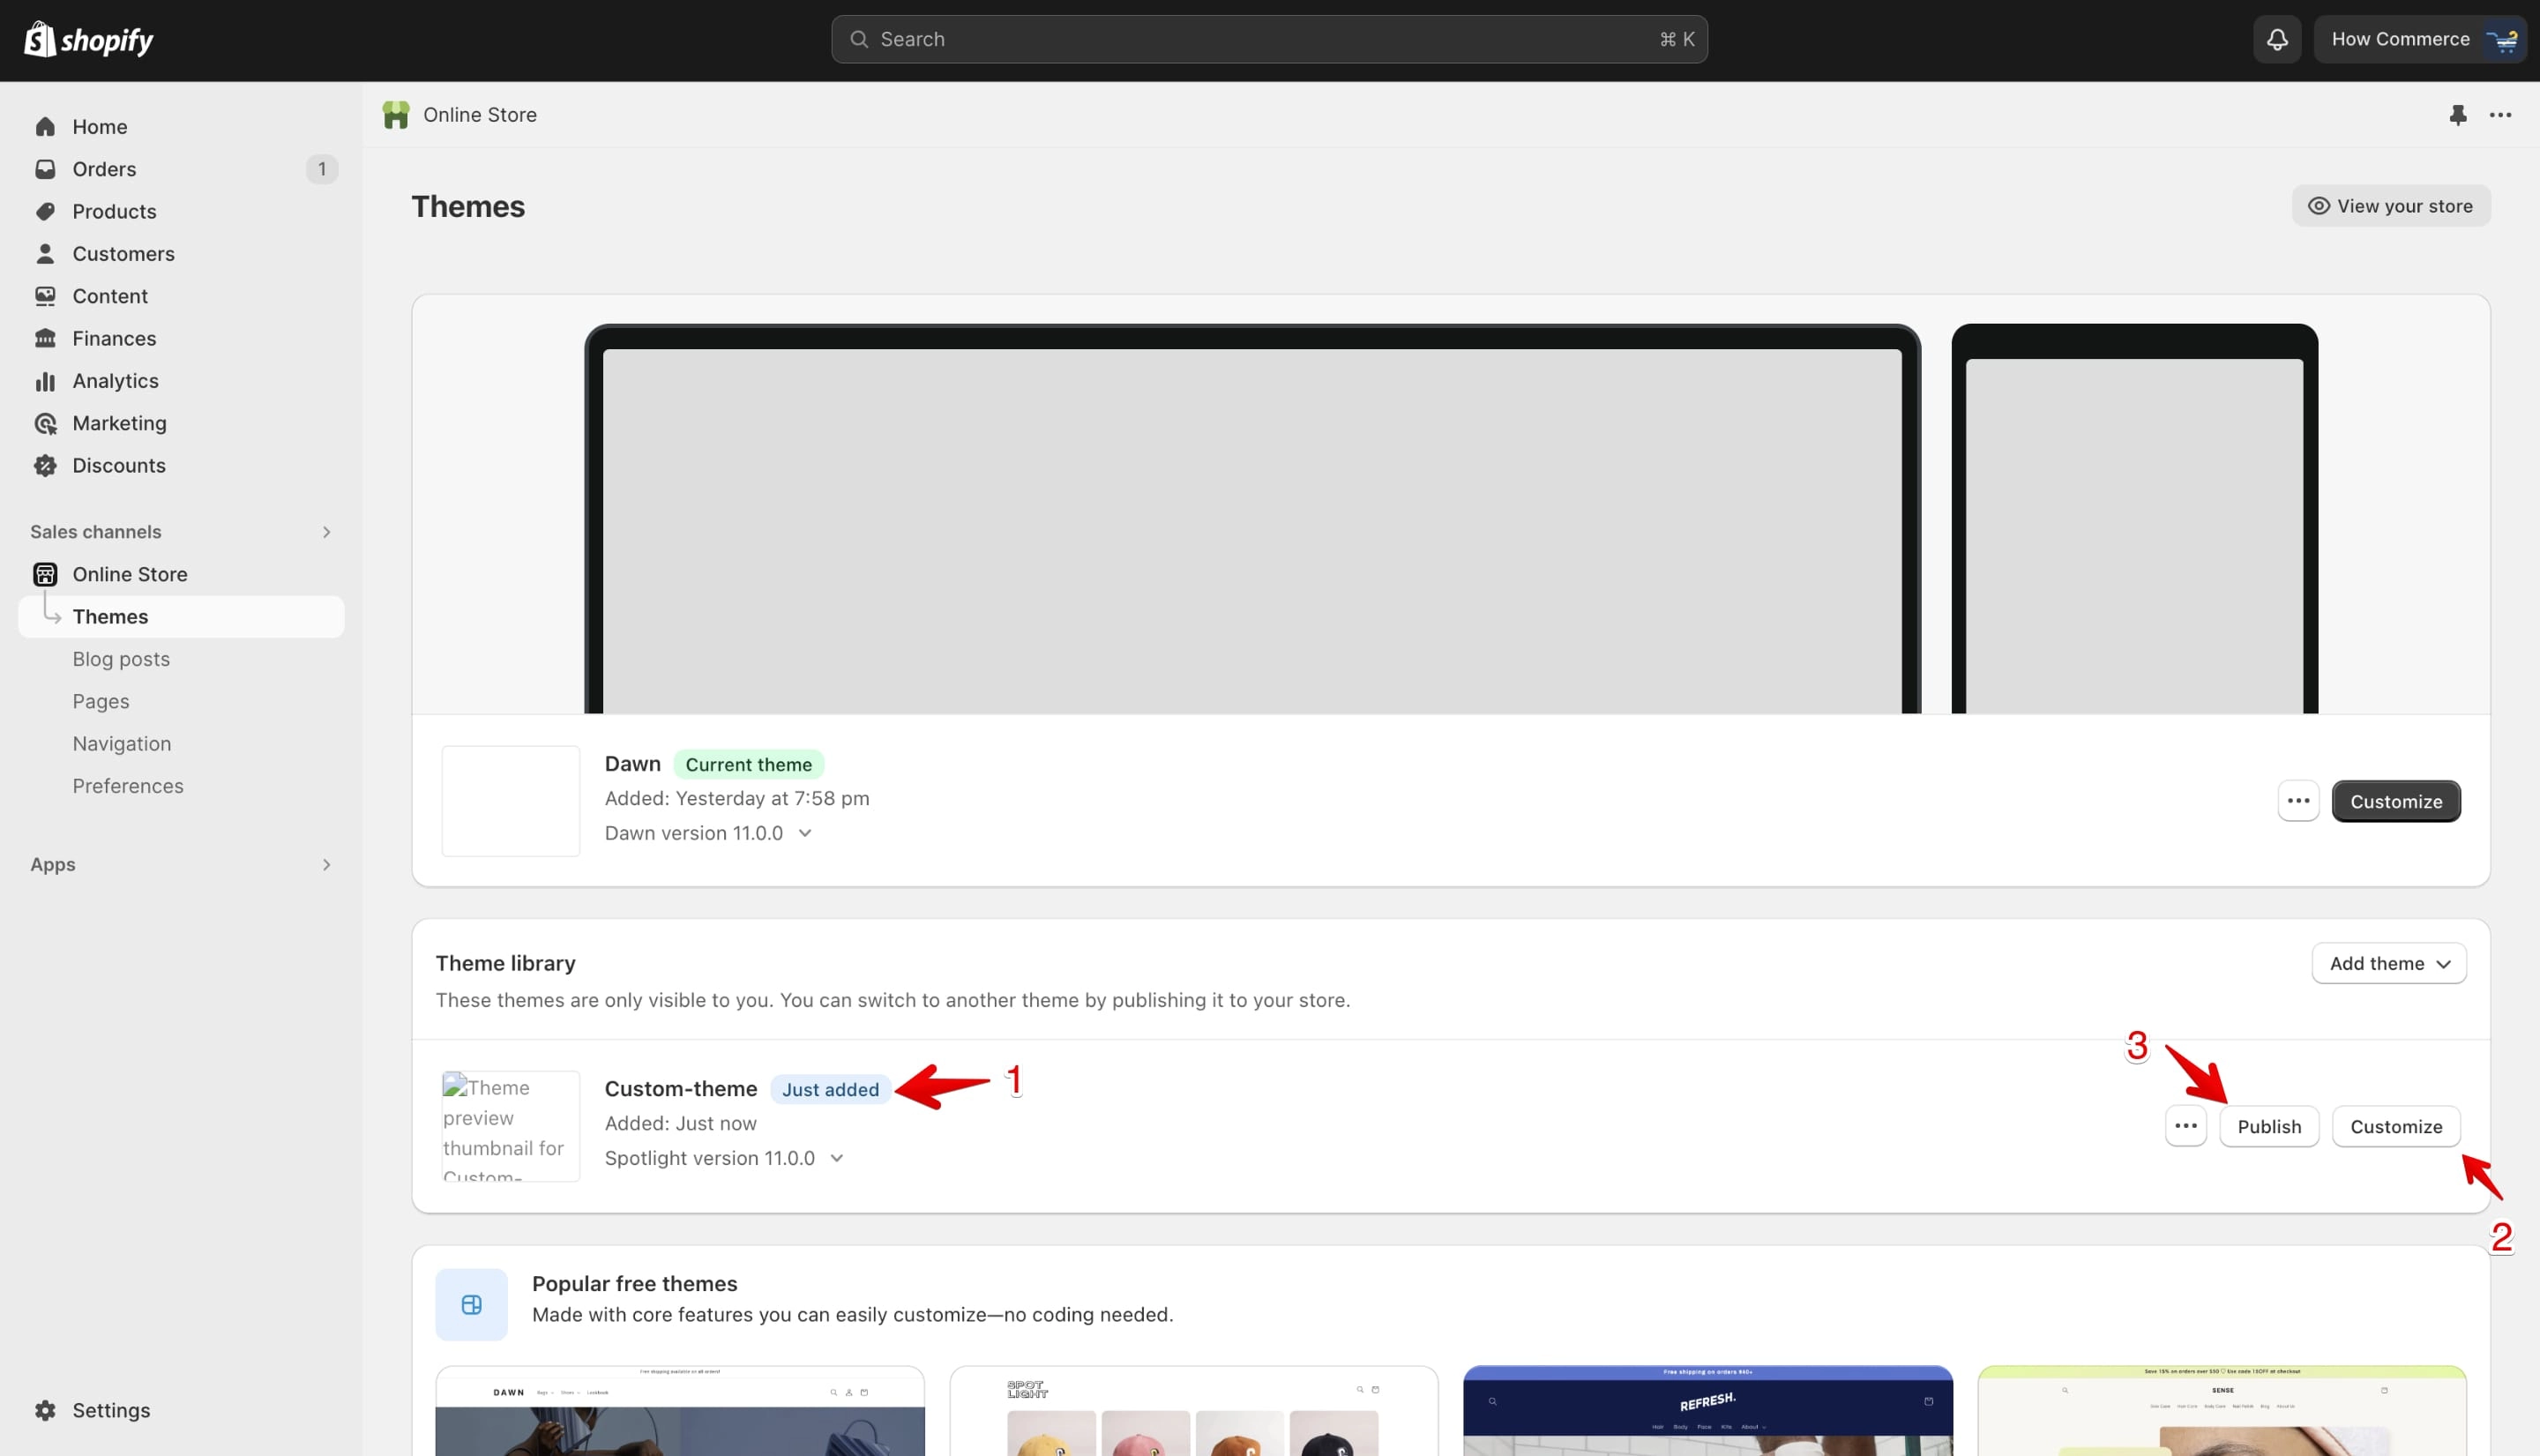Screen dimensions: 2540x1456
Task: Open Pages under Online Store
Action: click(x=101, y=701)
